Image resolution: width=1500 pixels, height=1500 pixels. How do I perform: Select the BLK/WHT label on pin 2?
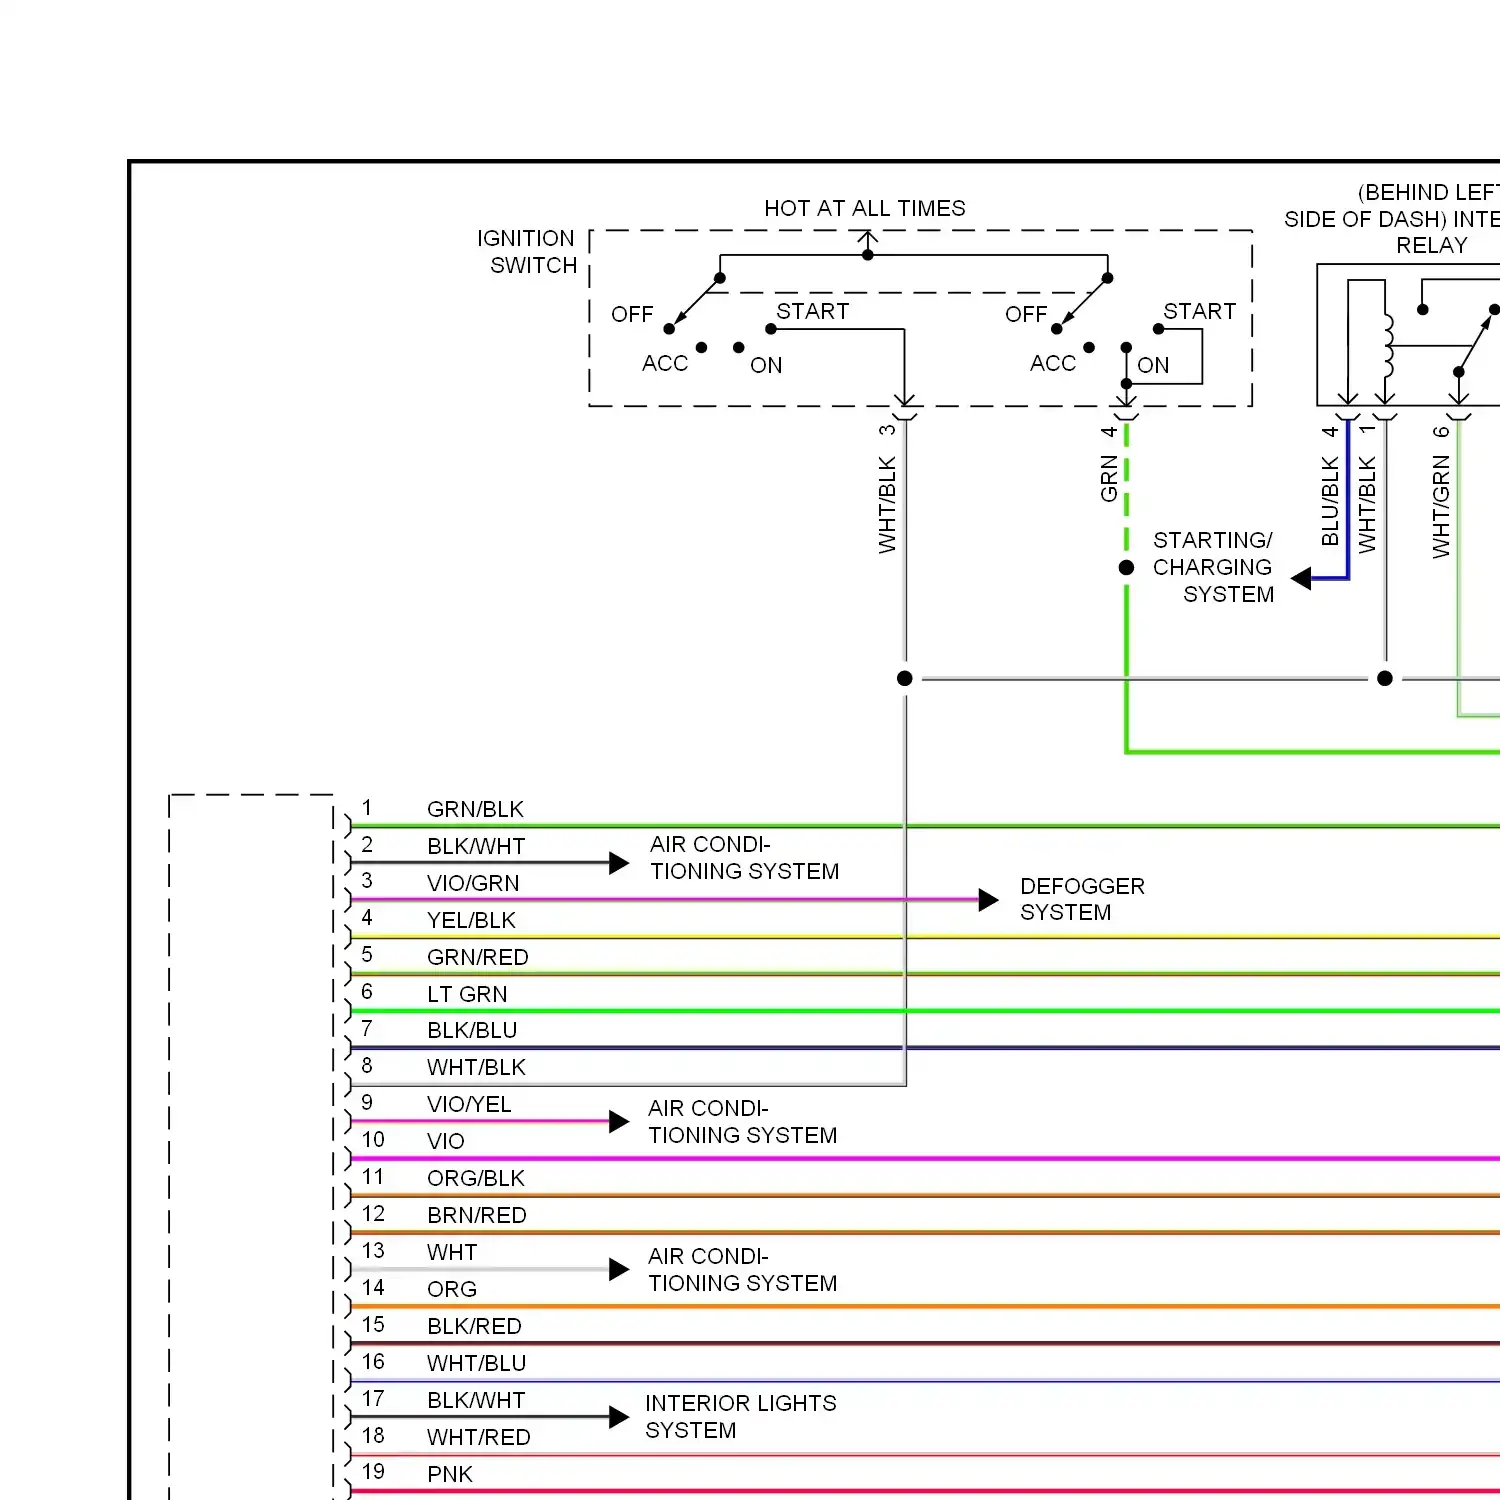coord(476,846)
